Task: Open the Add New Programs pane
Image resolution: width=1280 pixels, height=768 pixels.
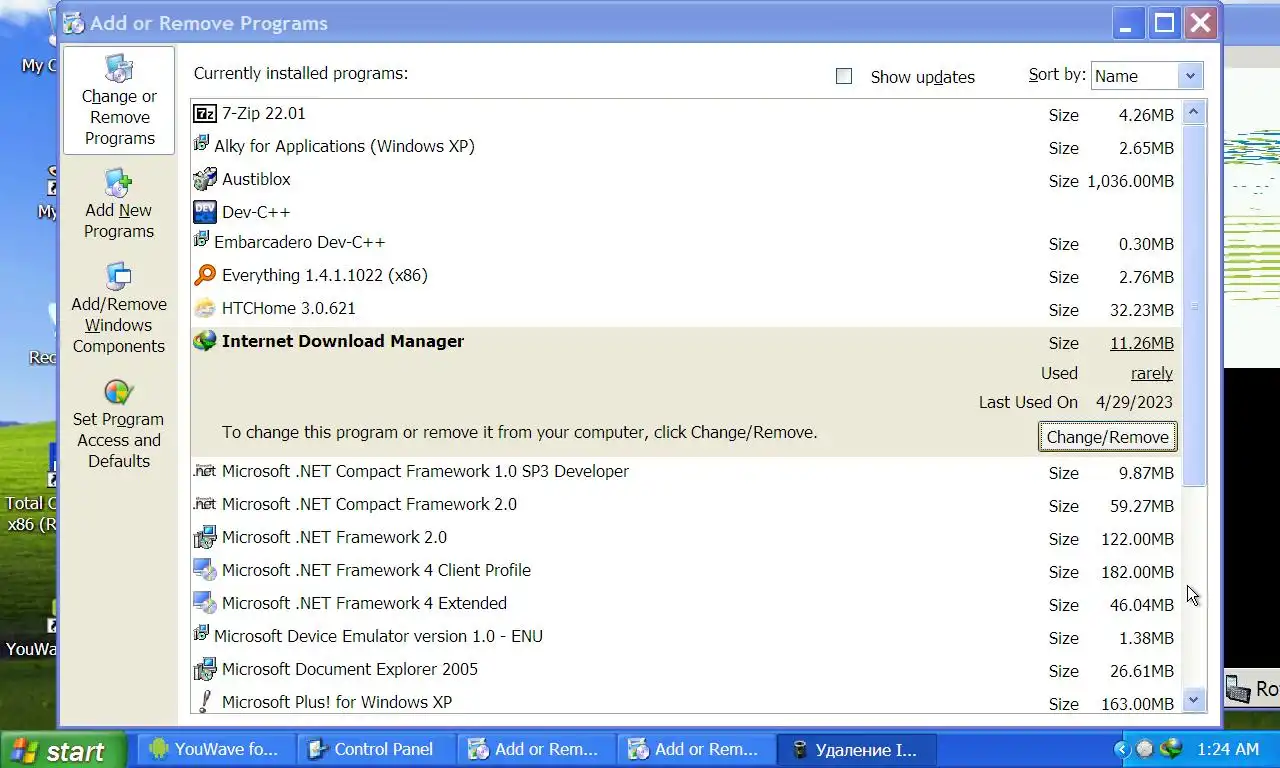Action: 119,203
